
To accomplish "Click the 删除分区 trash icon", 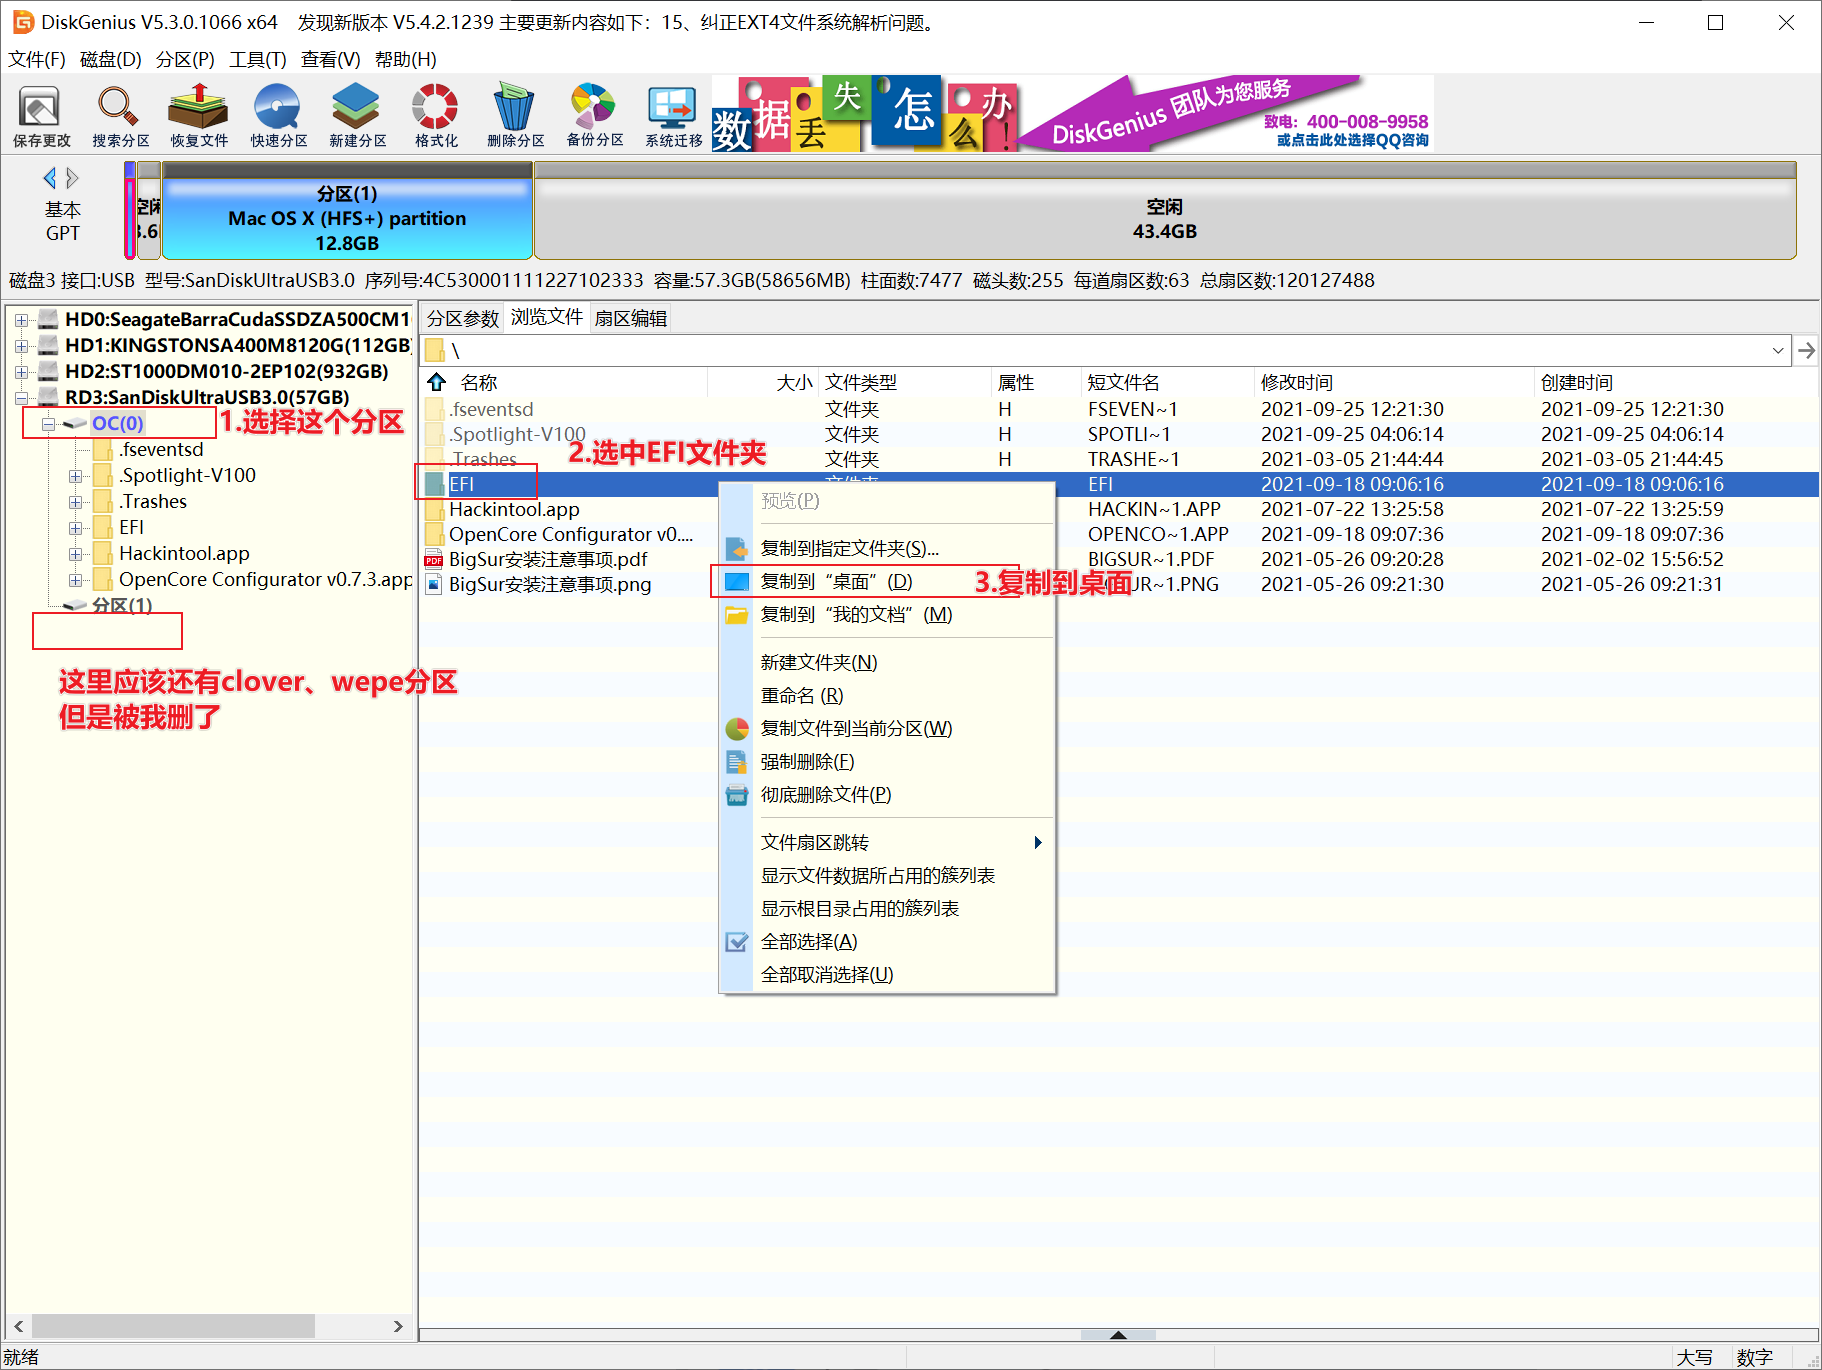I will point(515,116).
